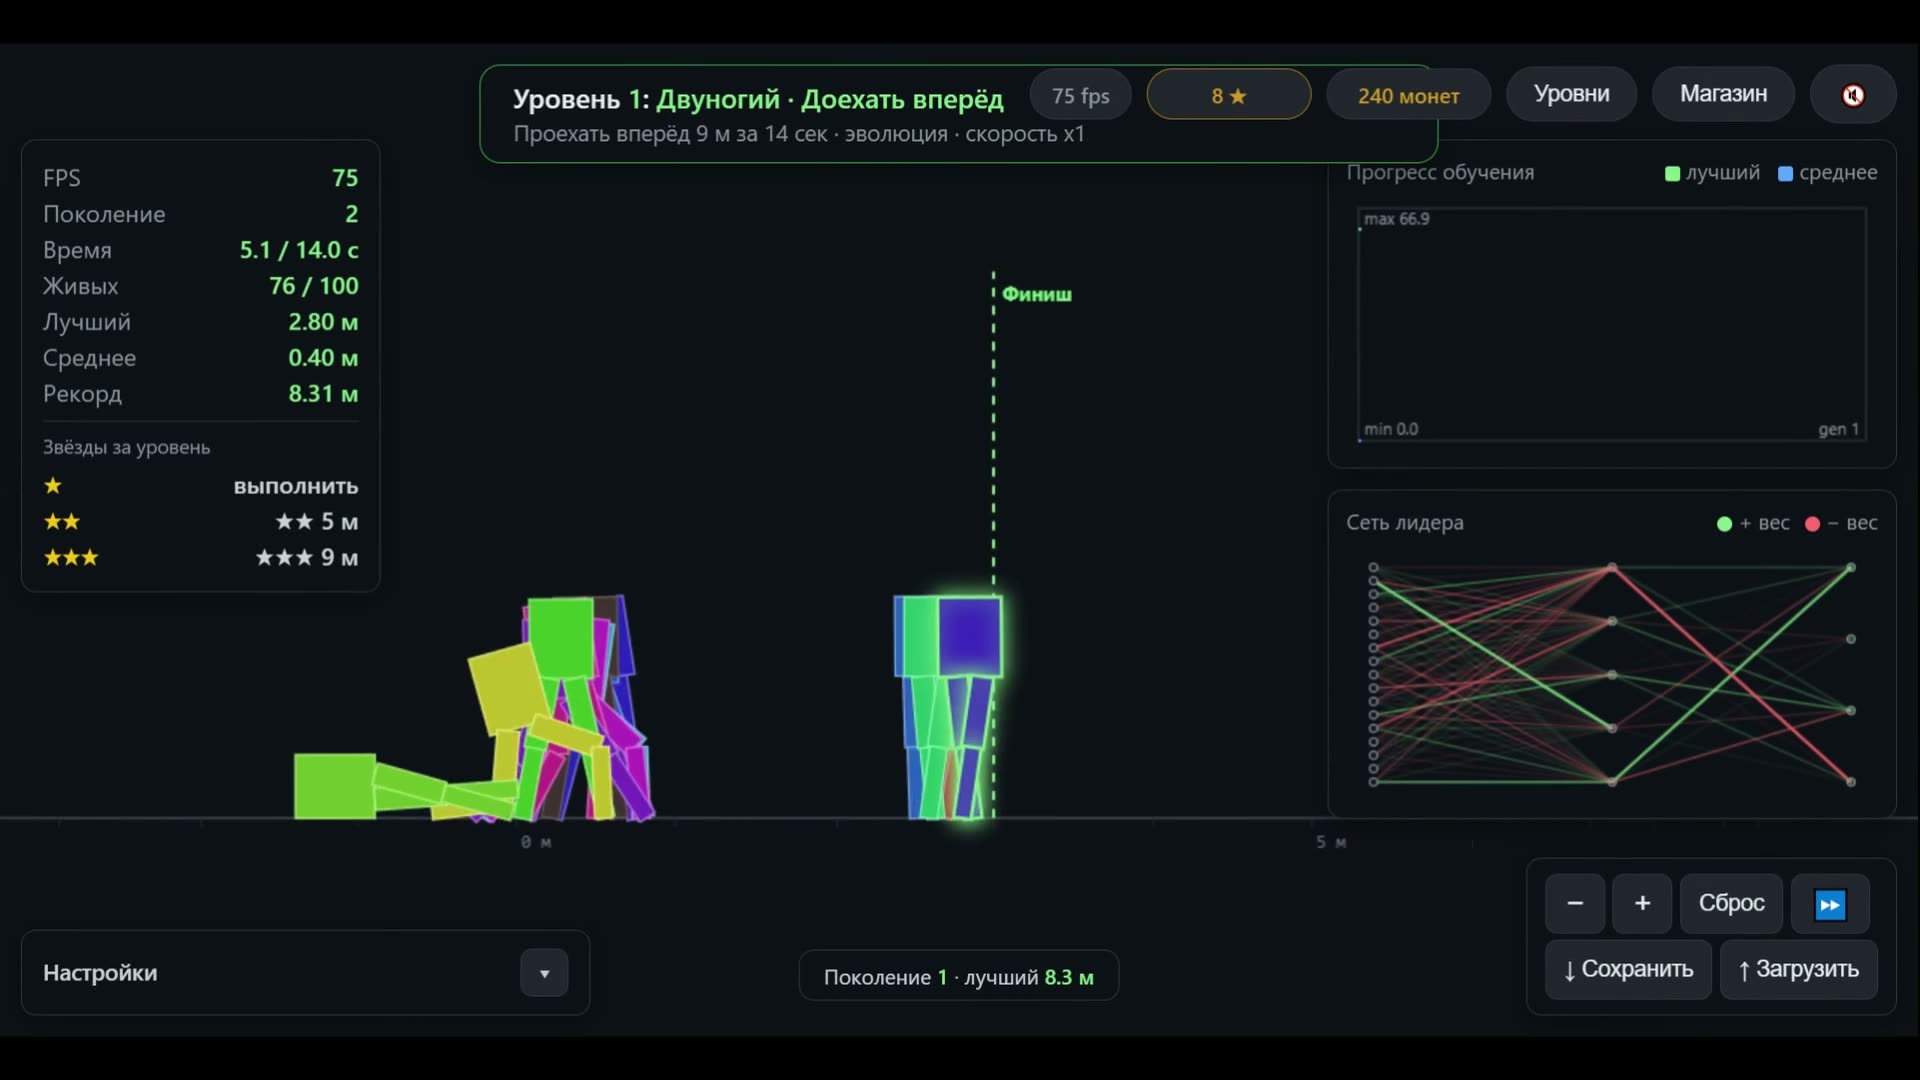Click the 5 м ground distance marker
1920x1080 pixels.
pos(1331,842)
